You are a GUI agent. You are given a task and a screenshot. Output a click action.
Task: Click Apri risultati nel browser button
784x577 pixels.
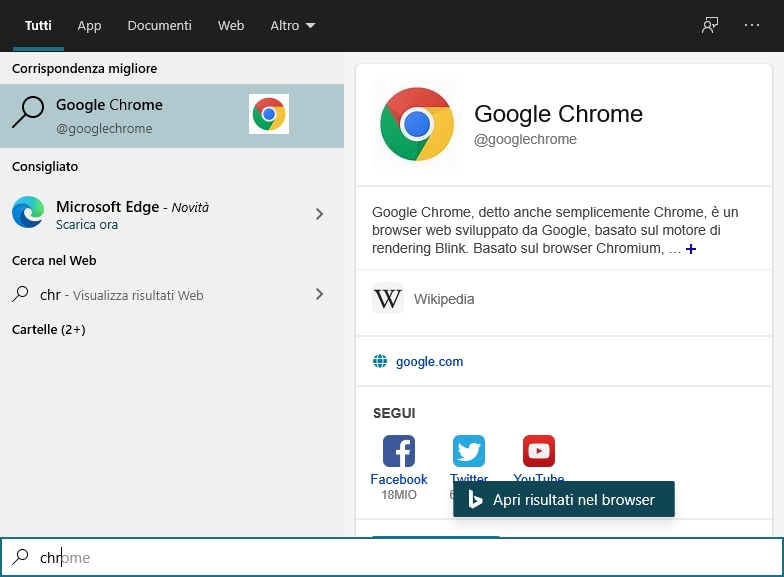[564, 499]
